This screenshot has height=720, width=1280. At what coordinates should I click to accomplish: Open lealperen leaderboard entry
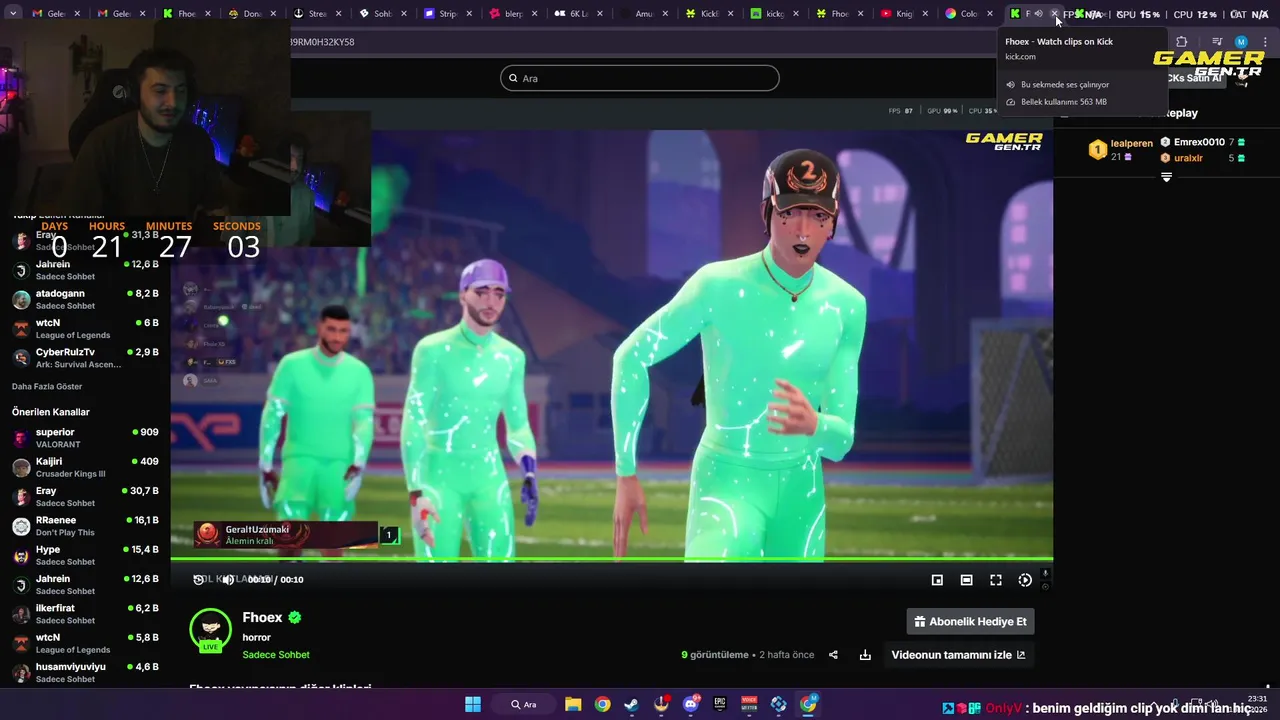point(1121,150)
